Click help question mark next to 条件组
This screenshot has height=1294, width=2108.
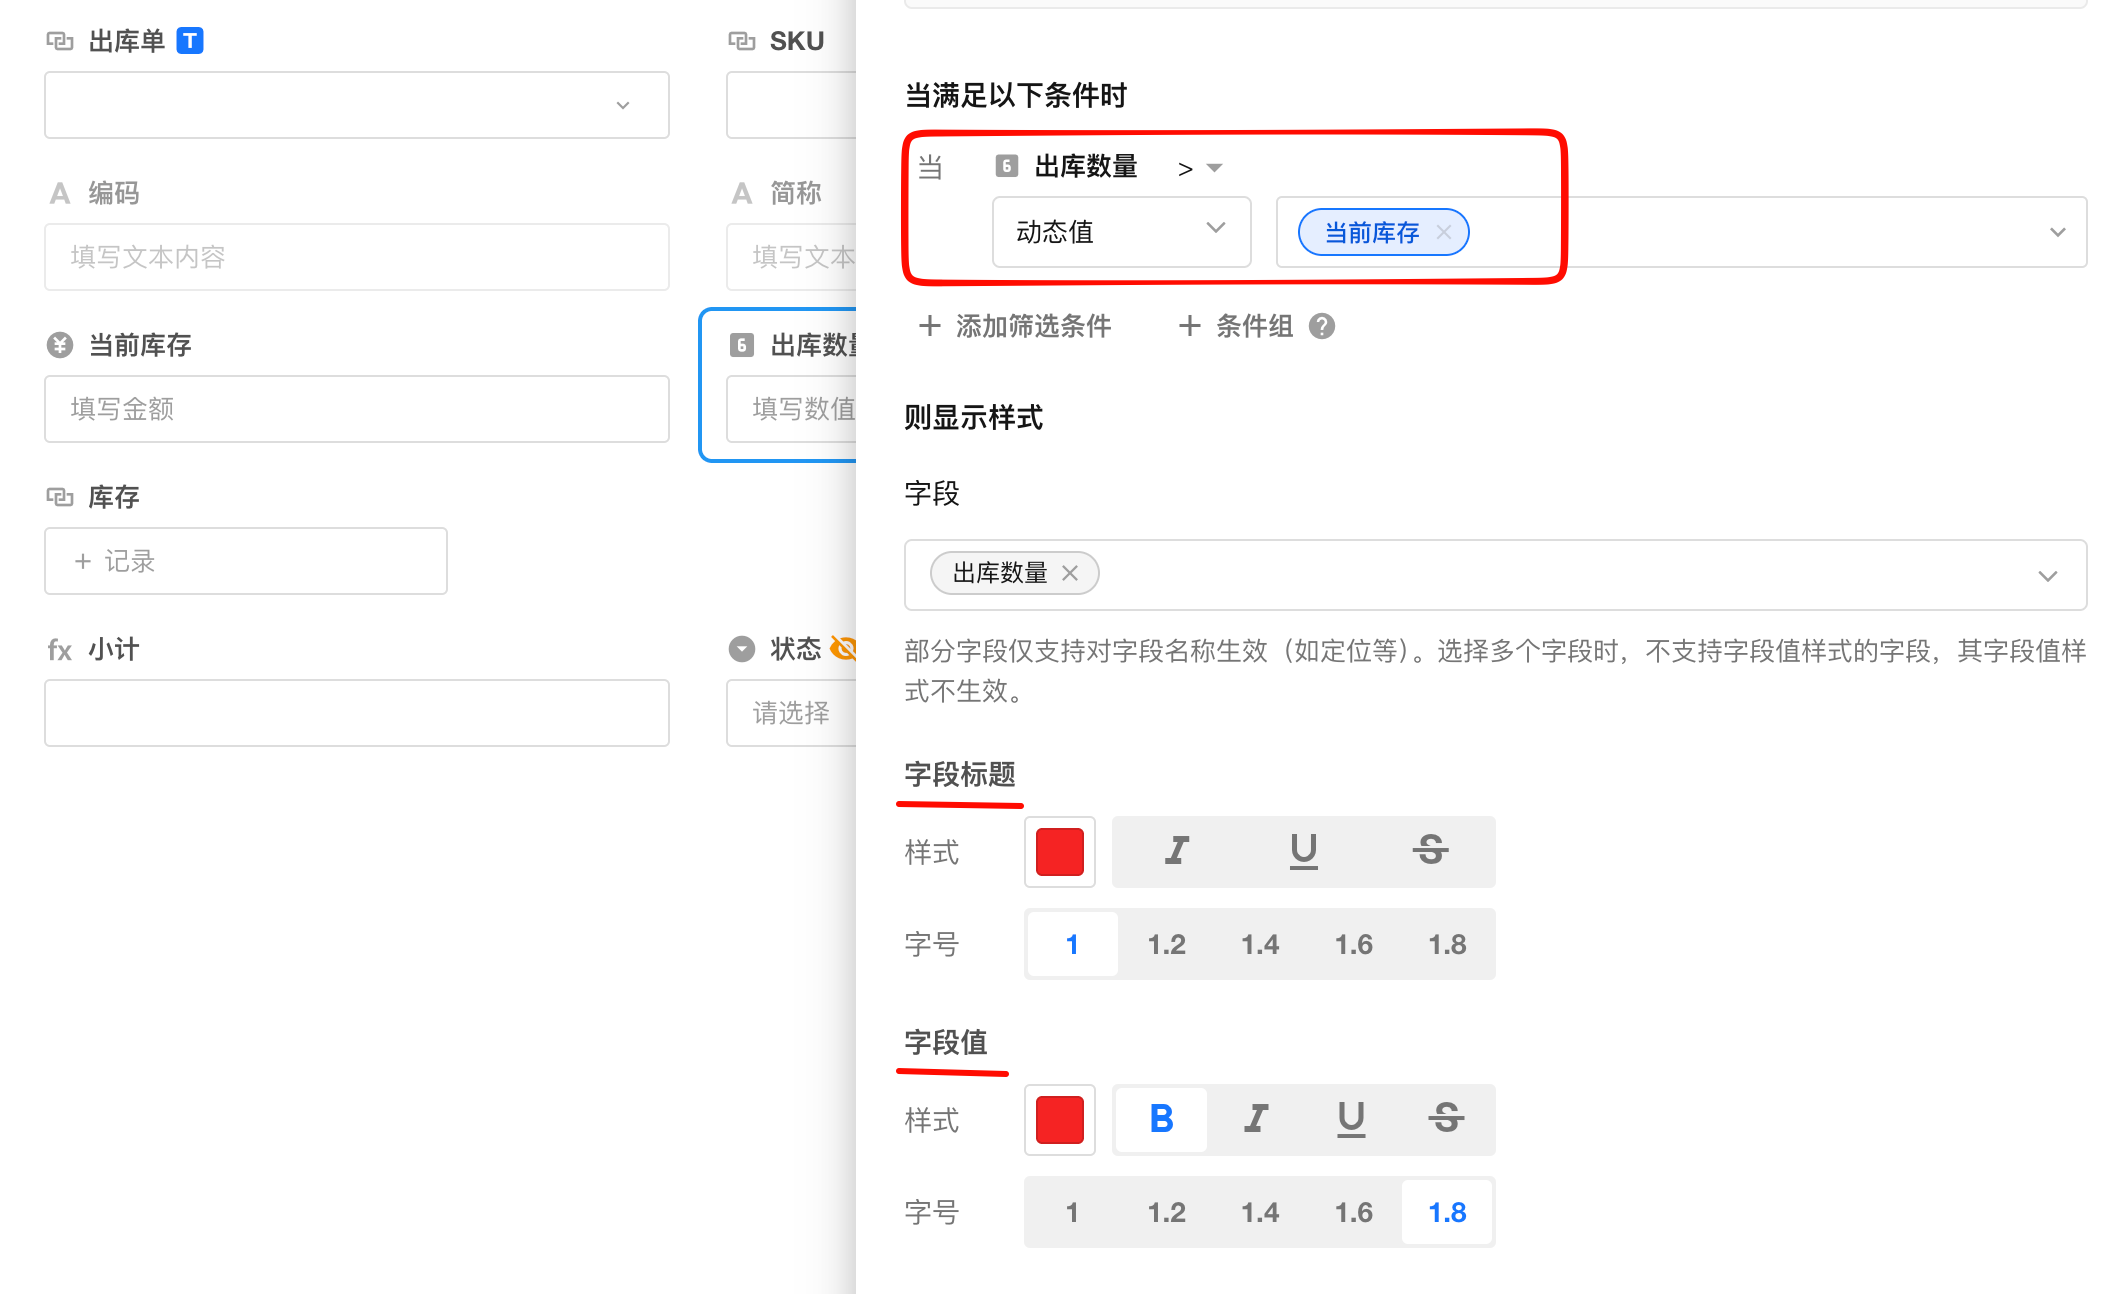click(x=1322, y=326)
